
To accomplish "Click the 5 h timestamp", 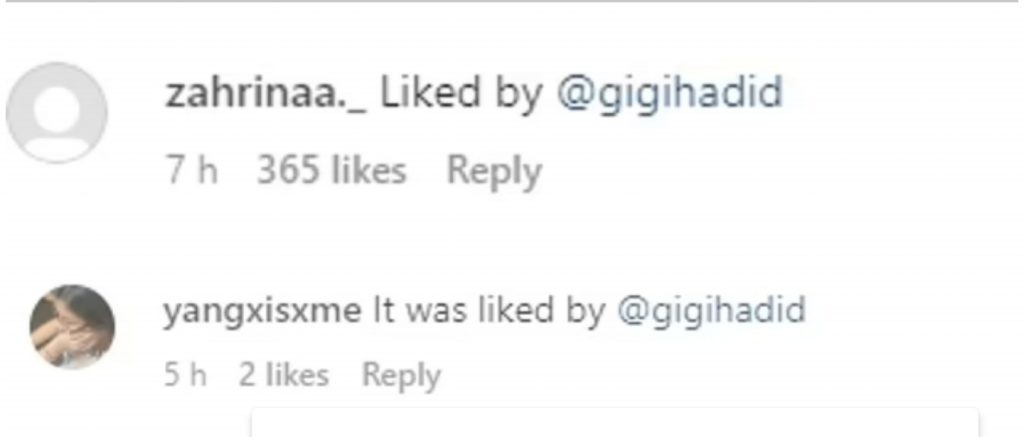I will [x=187, y=375].
